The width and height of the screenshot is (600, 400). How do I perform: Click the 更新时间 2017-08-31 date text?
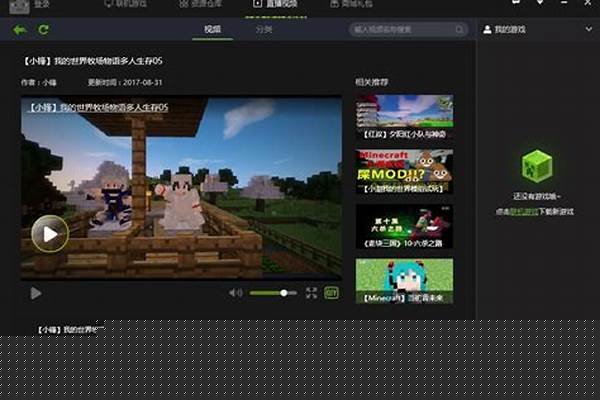[x=125, y=82]
